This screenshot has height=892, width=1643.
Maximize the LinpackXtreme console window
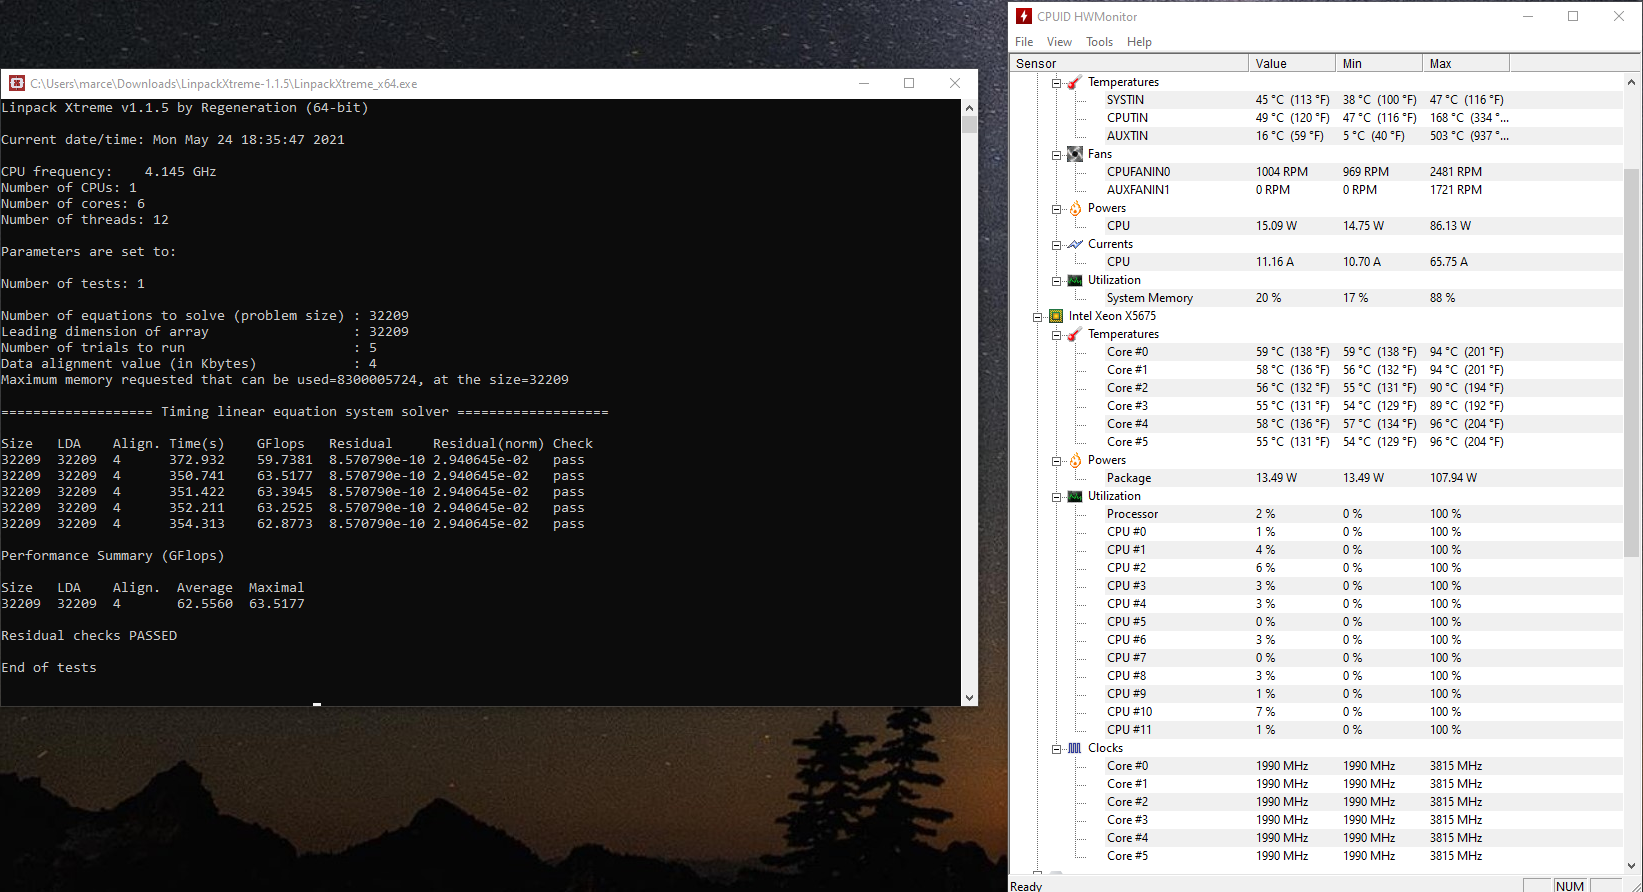909,83
